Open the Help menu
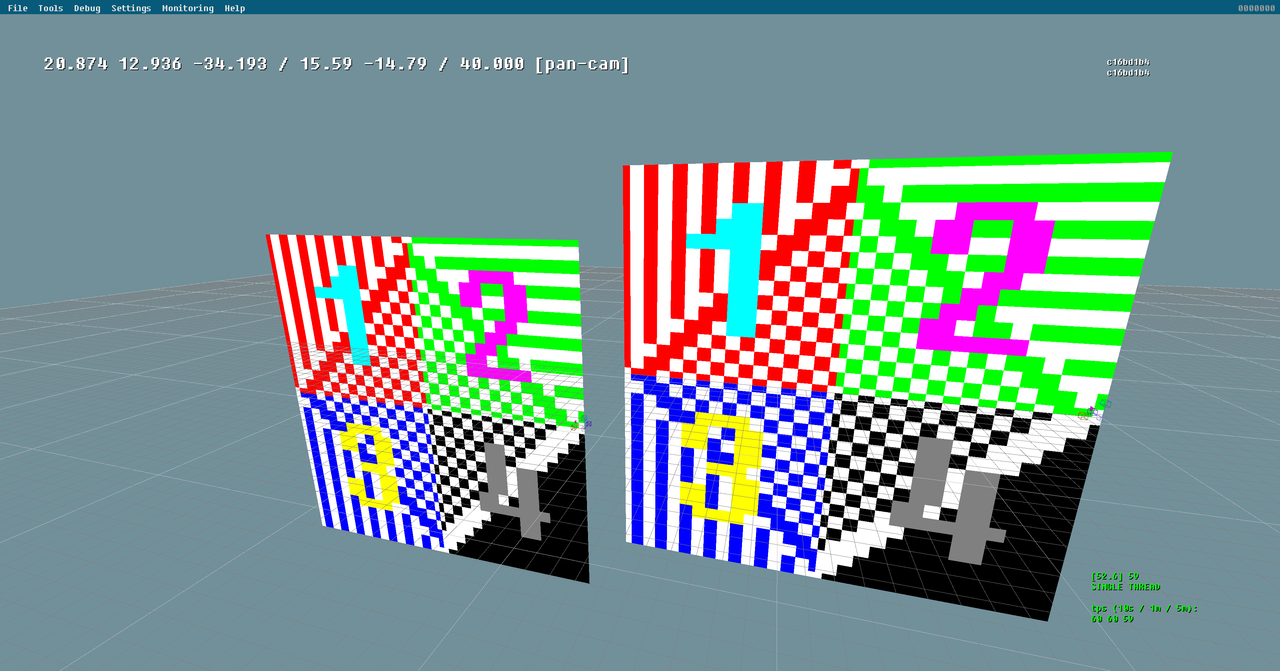 point(234,8)
